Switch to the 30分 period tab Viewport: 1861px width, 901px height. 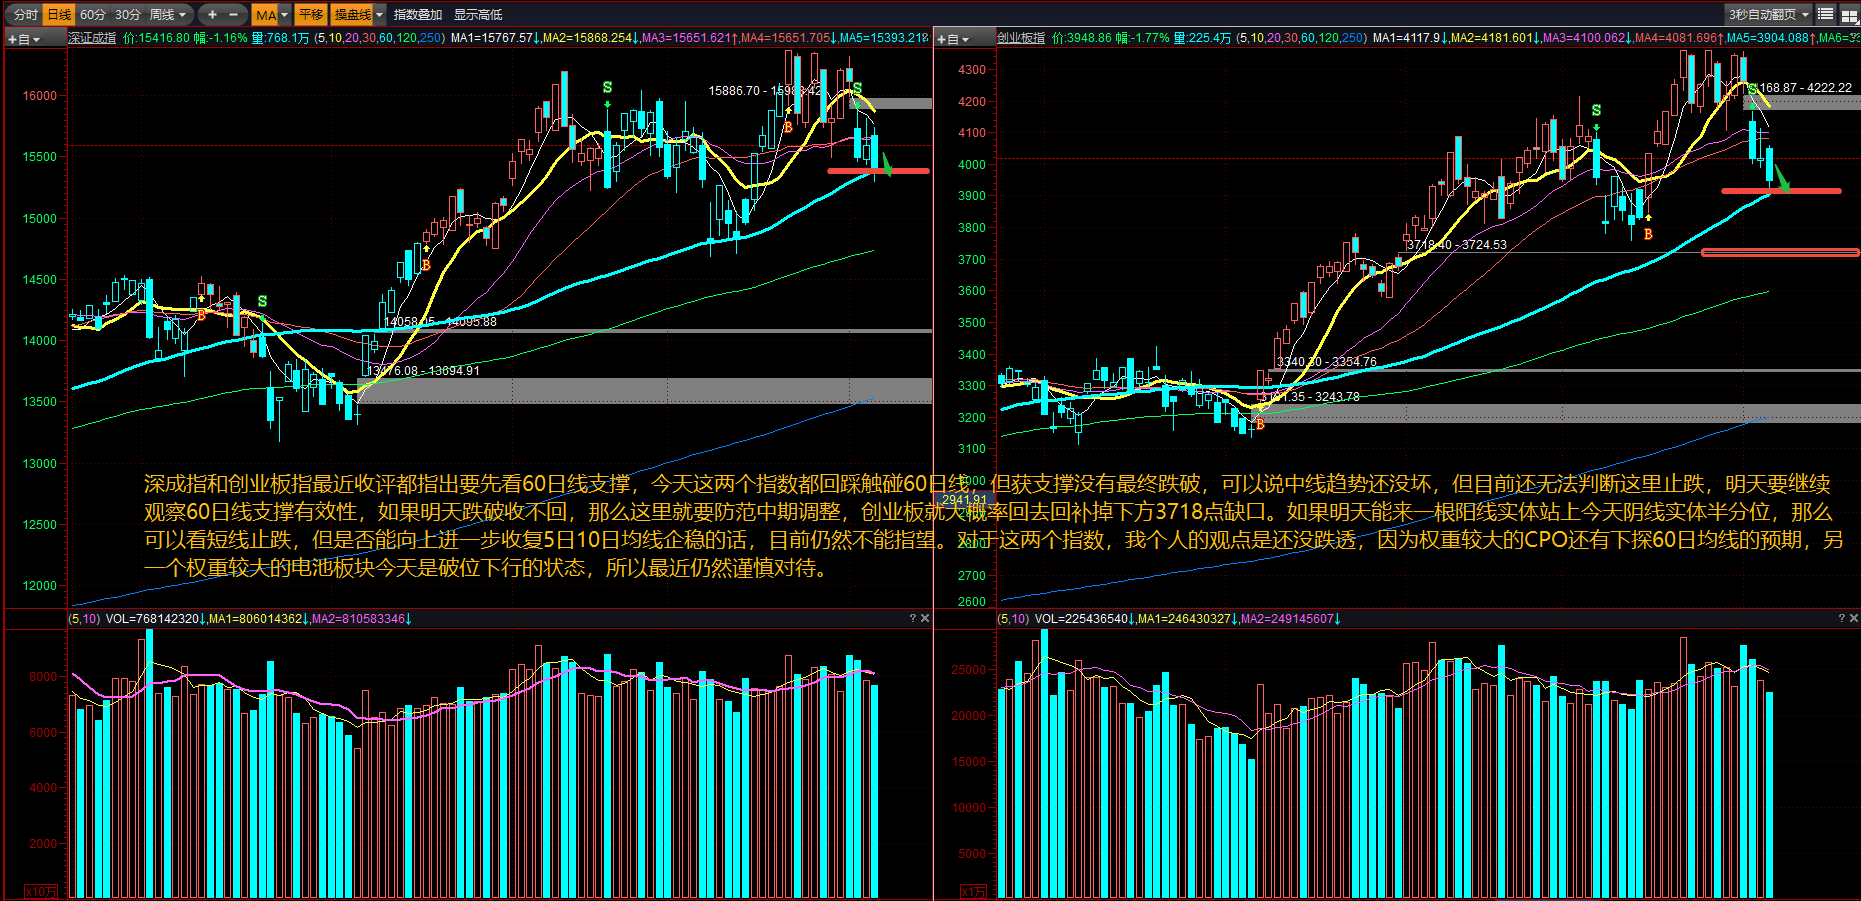127,14
